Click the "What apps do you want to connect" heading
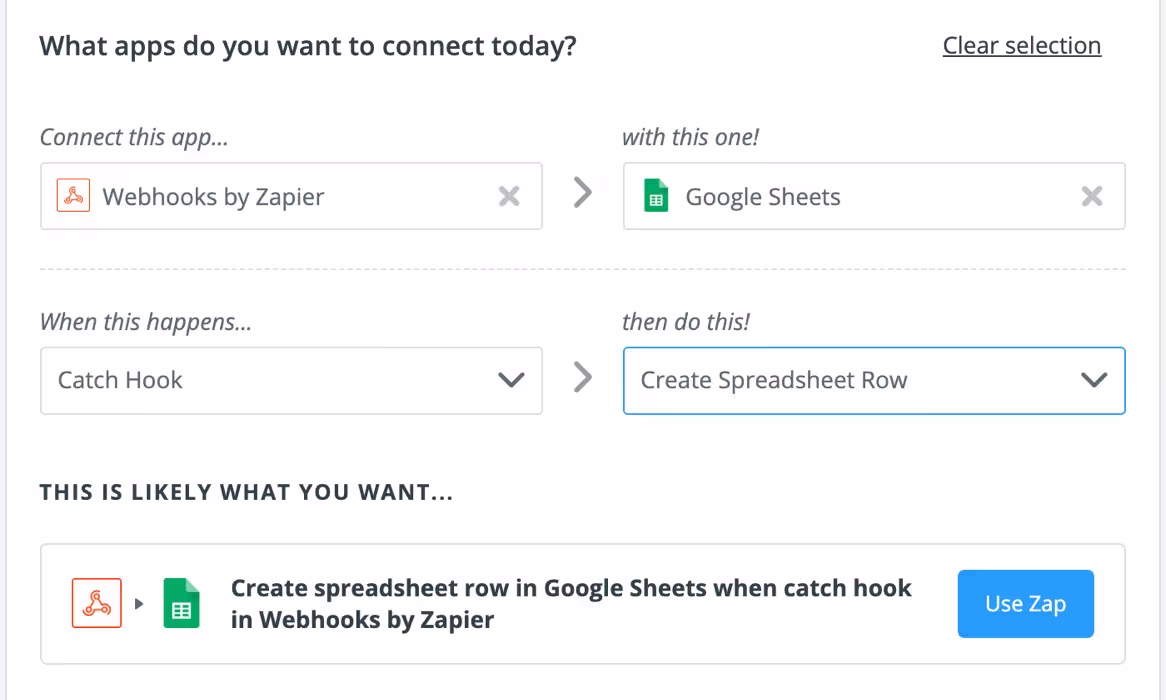This screenshot has width=1166, height=700. (x=308, y=46)
